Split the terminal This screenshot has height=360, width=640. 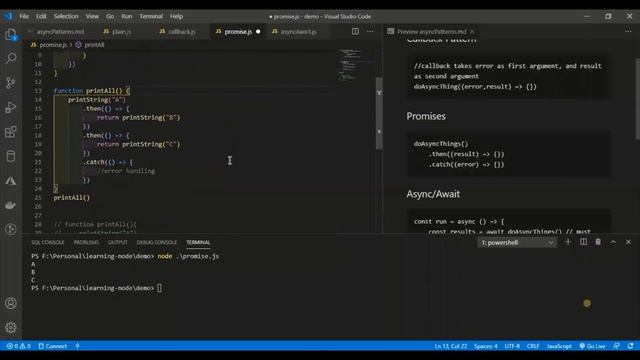coord(583,242)
